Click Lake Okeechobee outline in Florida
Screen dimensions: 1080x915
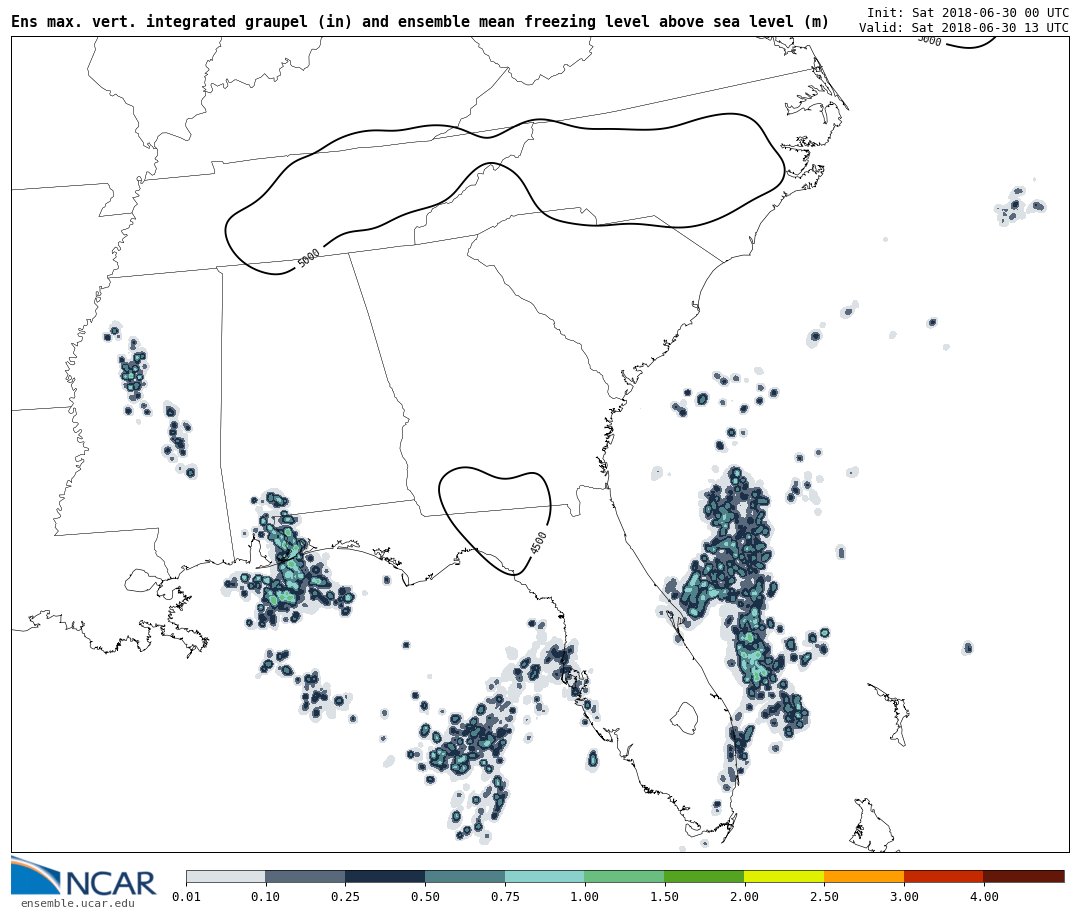click(684, 717)
